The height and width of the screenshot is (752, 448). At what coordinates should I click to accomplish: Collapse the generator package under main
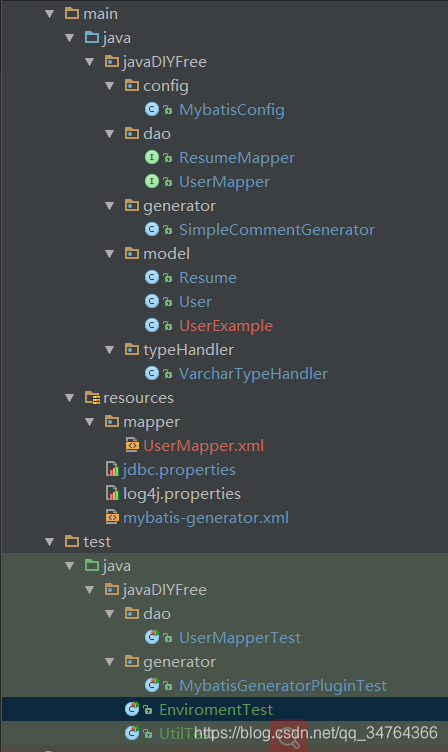pyautogui.click(x=110, y=206)
